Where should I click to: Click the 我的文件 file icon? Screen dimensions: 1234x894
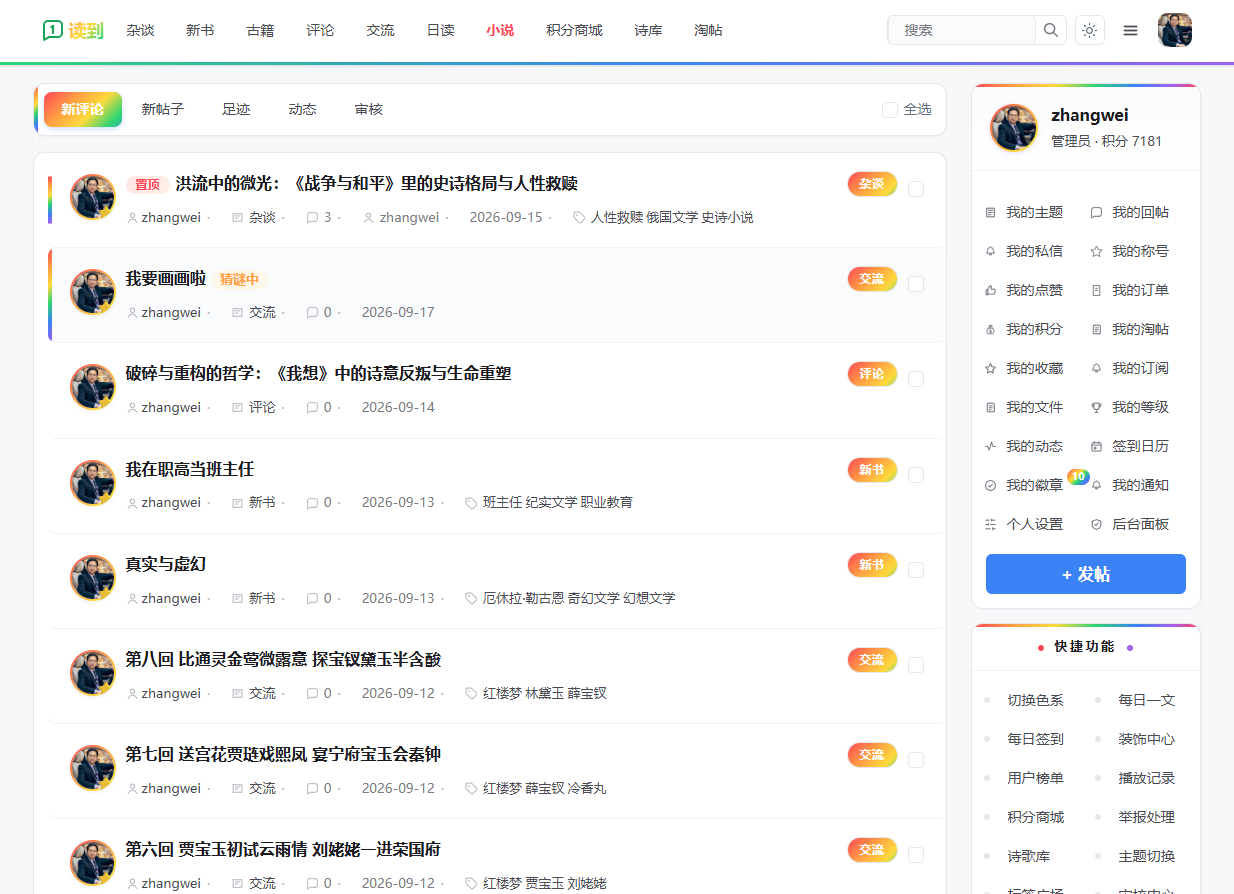(x=990, y=408)
